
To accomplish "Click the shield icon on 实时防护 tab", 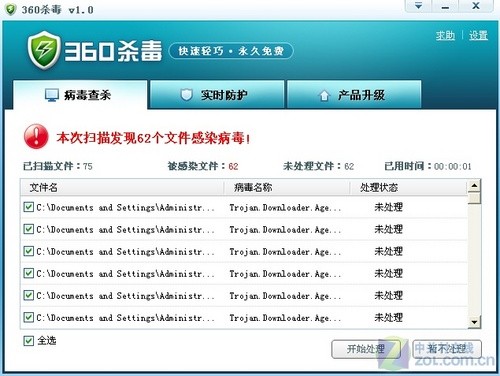I will click(x=186, y=95).
